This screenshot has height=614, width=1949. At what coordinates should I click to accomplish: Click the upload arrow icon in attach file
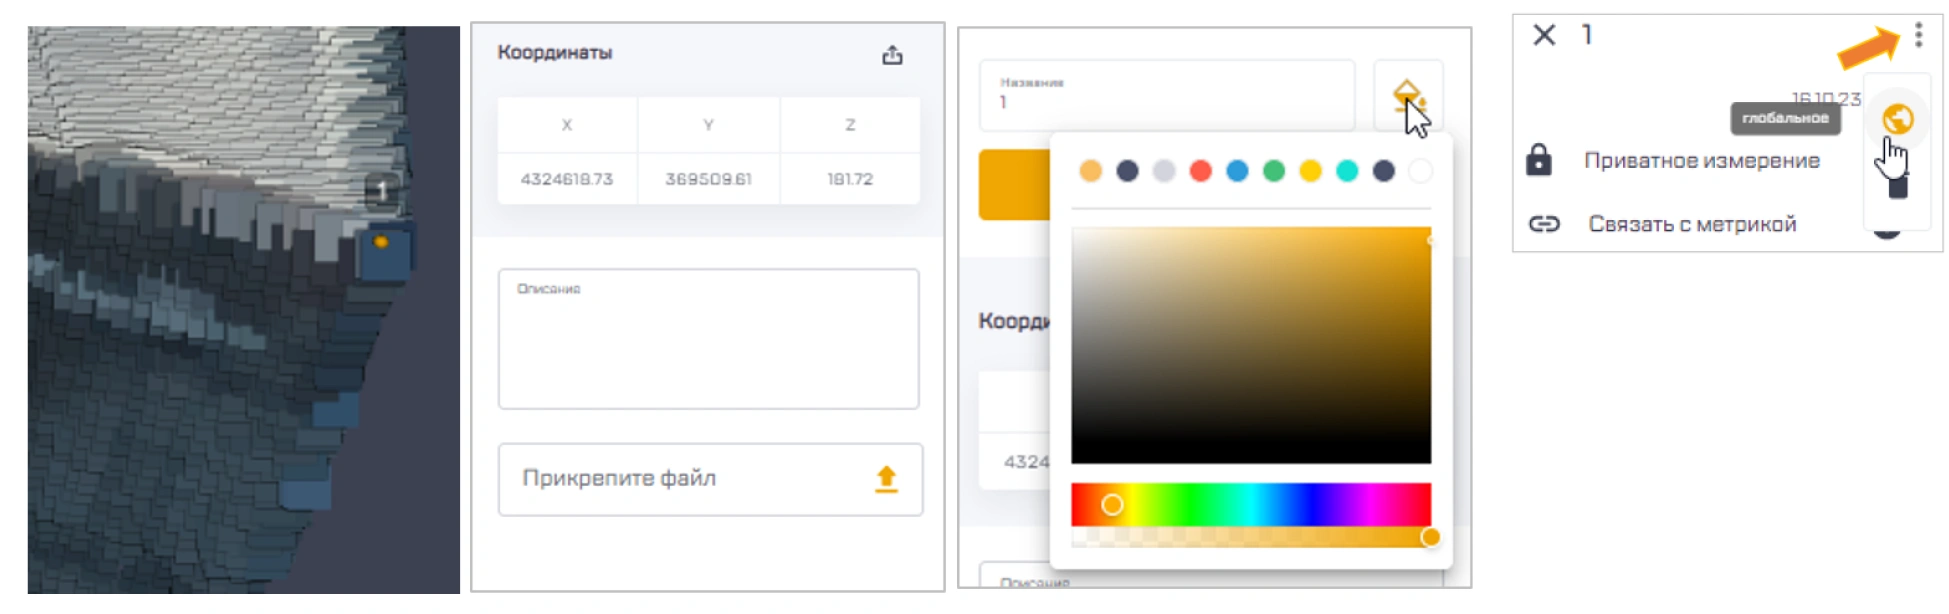coord(886,479)
